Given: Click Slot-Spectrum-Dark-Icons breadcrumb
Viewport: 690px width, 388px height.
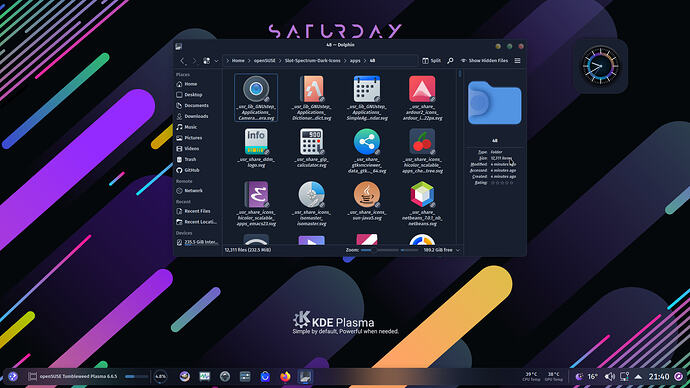Looking at the screenshot, I should [x=312, y=61].
